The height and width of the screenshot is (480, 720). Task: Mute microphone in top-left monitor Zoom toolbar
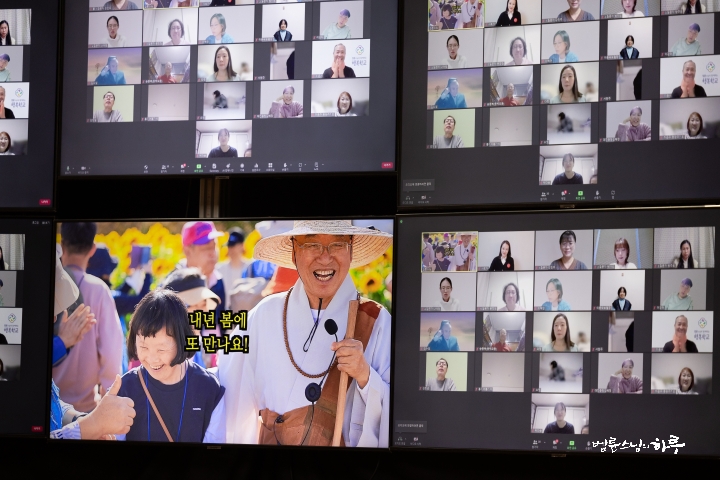tap(68, 169)
